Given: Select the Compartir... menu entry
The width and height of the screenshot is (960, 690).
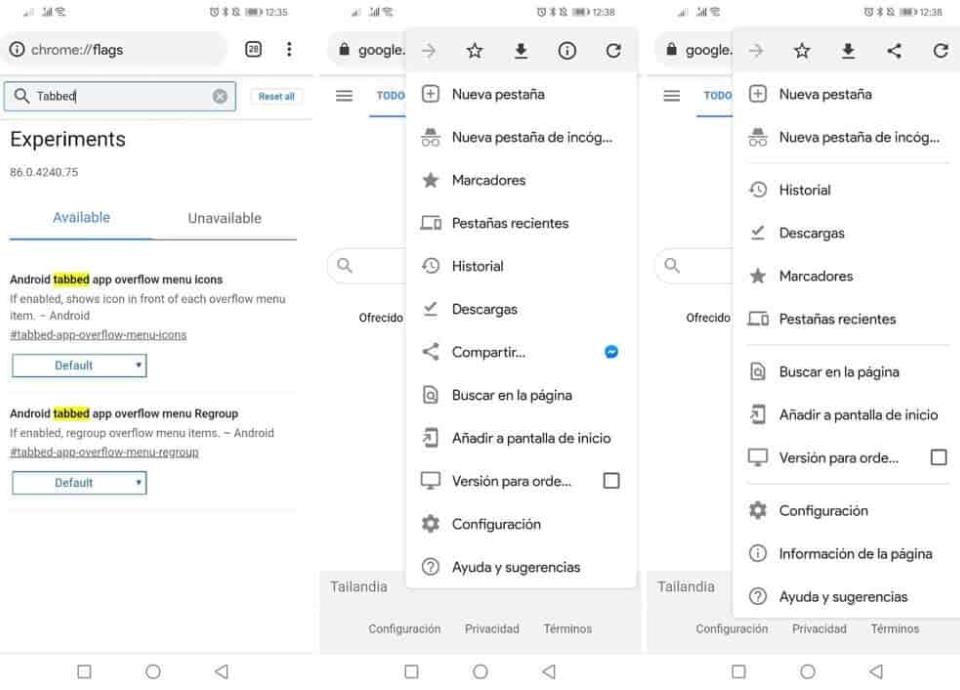Looking at the screenshot, I should point(488,352).
